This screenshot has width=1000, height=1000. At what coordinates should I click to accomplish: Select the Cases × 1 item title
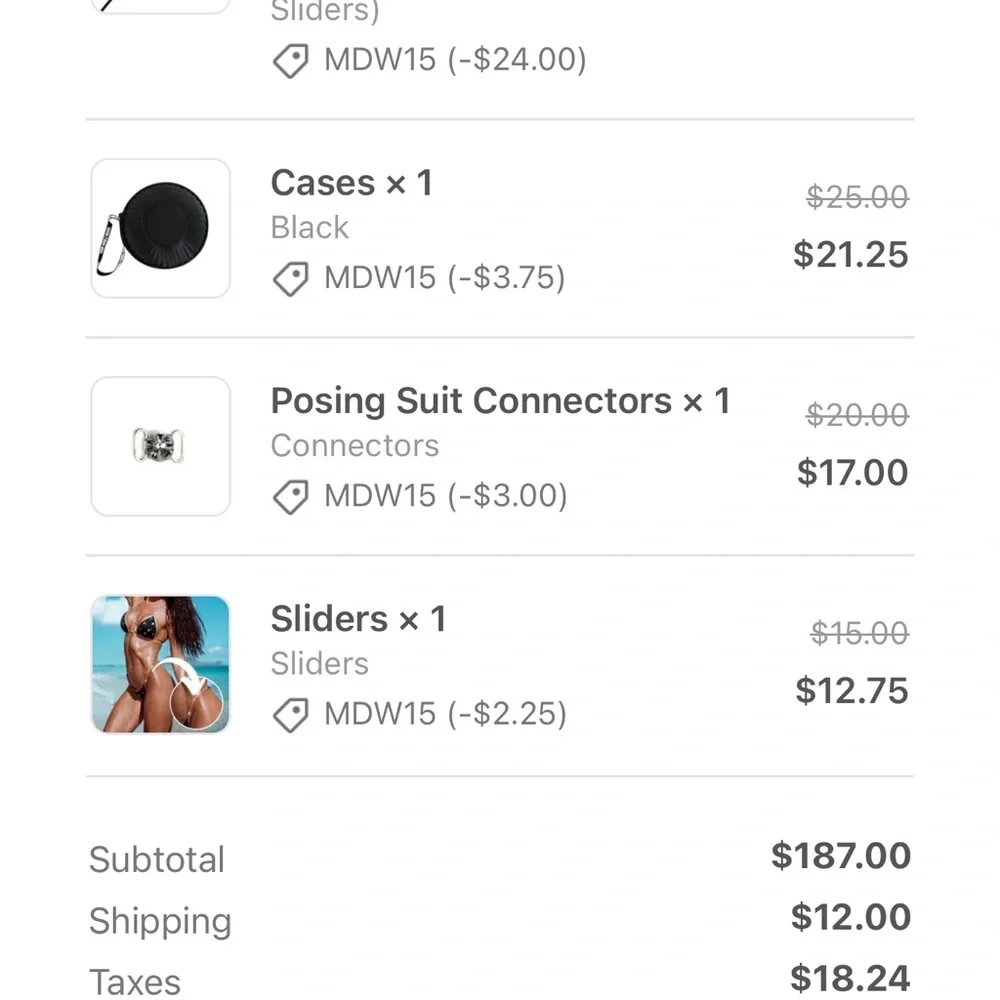tap(352, 183)
